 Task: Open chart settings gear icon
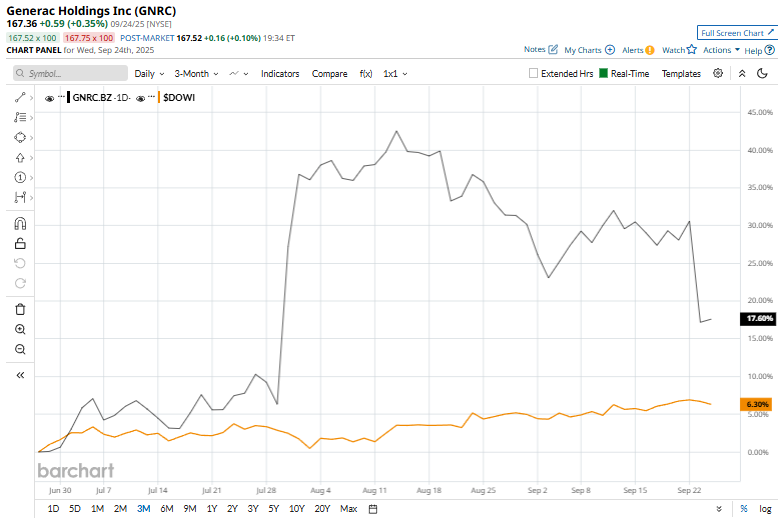tap(718, 73)
